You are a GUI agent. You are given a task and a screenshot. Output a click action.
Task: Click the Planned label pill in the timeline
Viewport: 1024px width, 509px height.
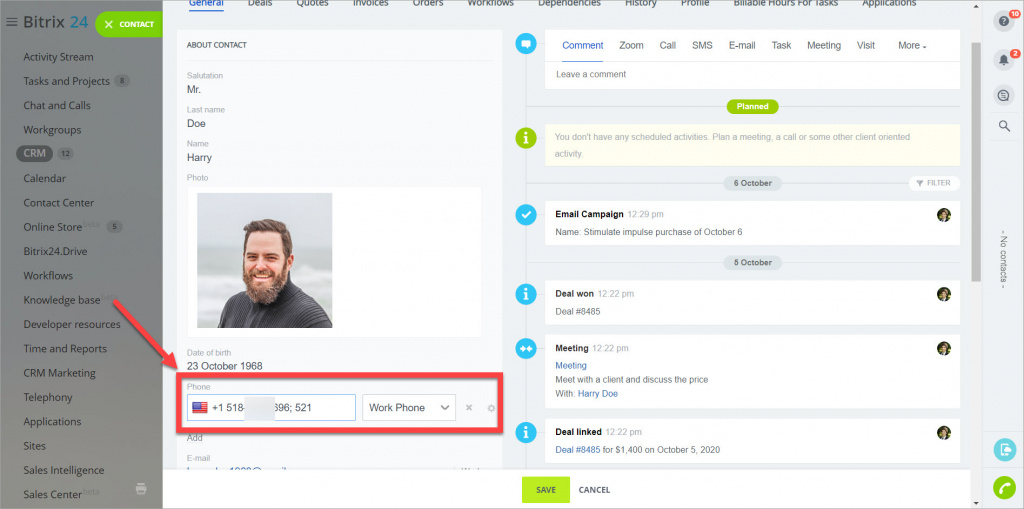pyautogui.click(x=752, y=106)
